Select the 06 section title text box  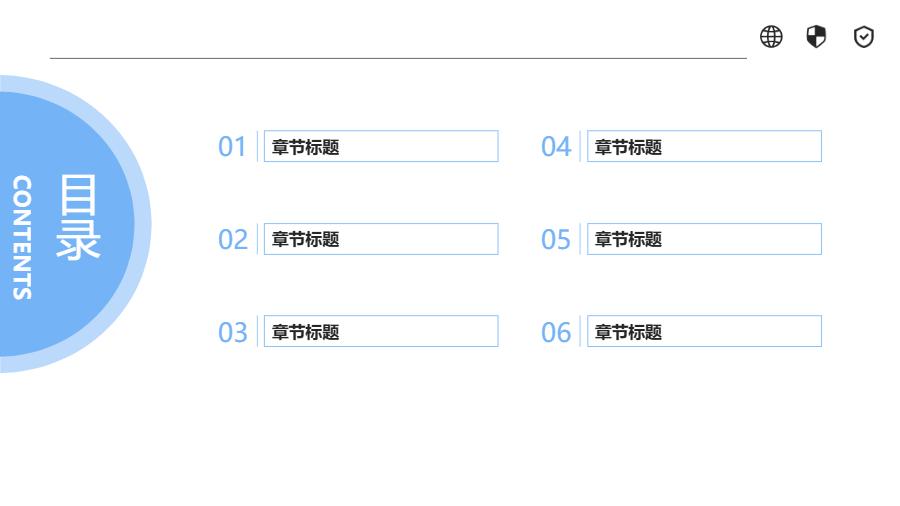[704, 332]
